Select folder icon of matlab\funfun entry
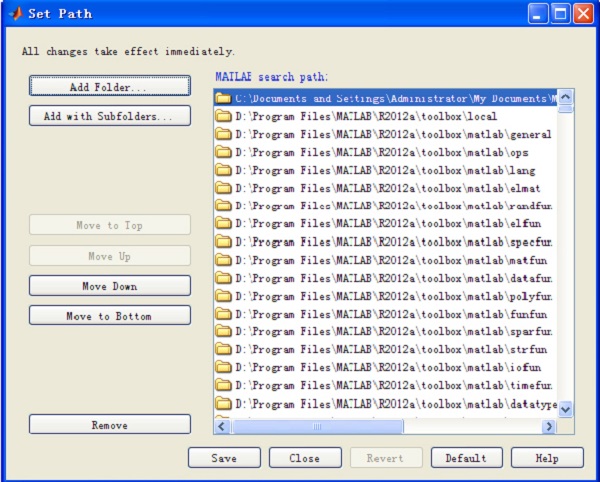This screenshot has width=600, height=482. click(223, 314)
